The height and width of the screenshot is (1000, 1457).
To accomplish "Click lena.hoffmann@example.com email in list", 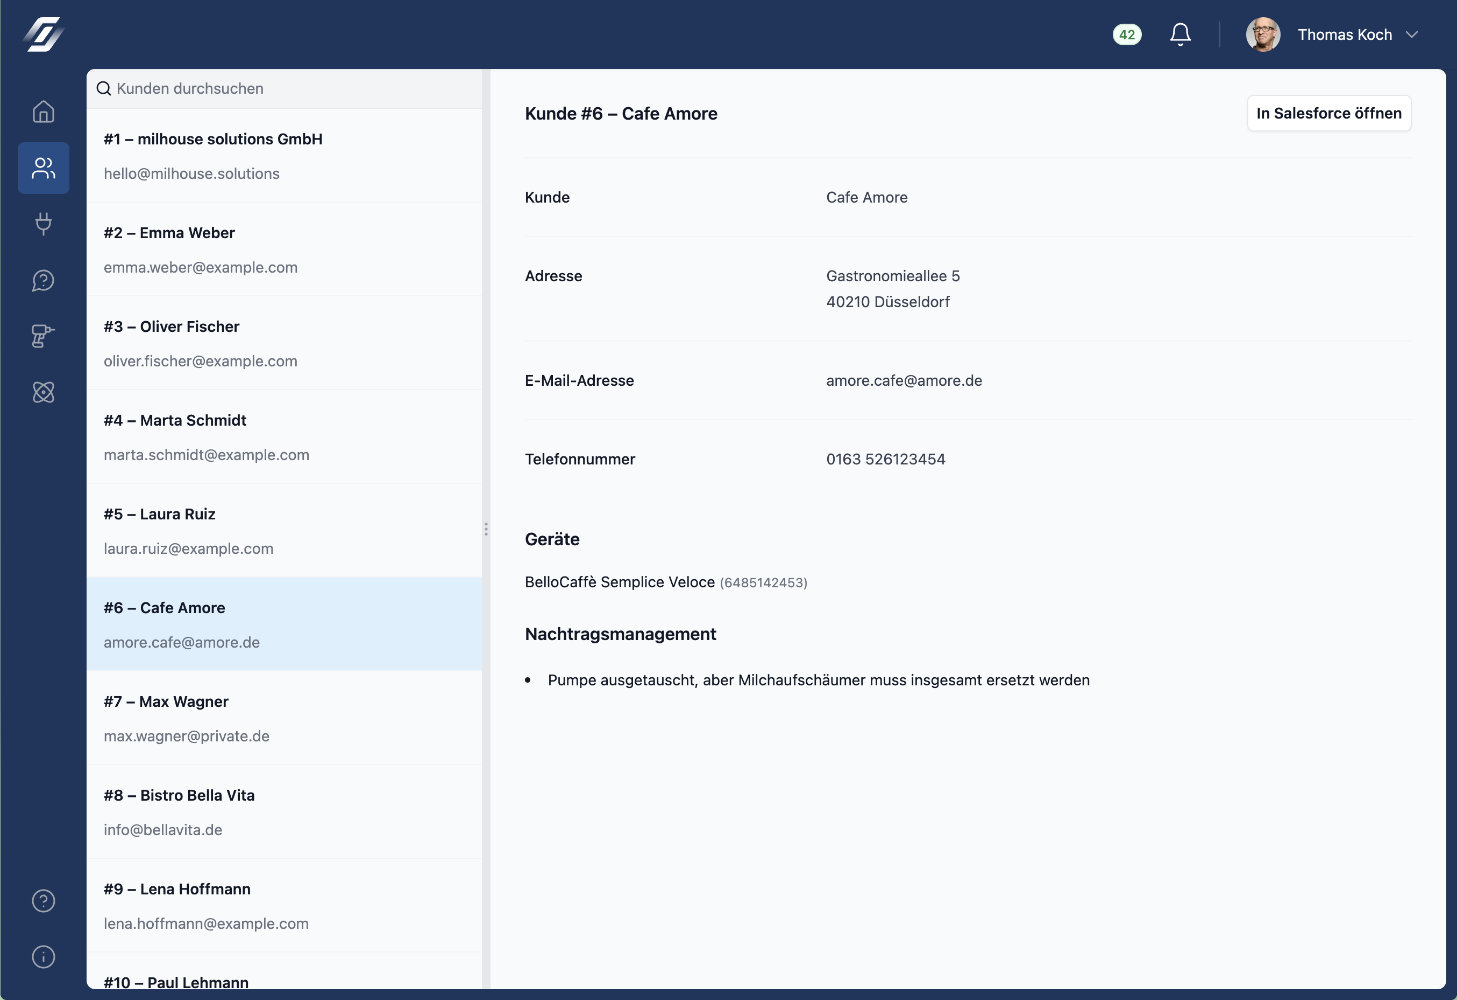I will pos(206,924).
